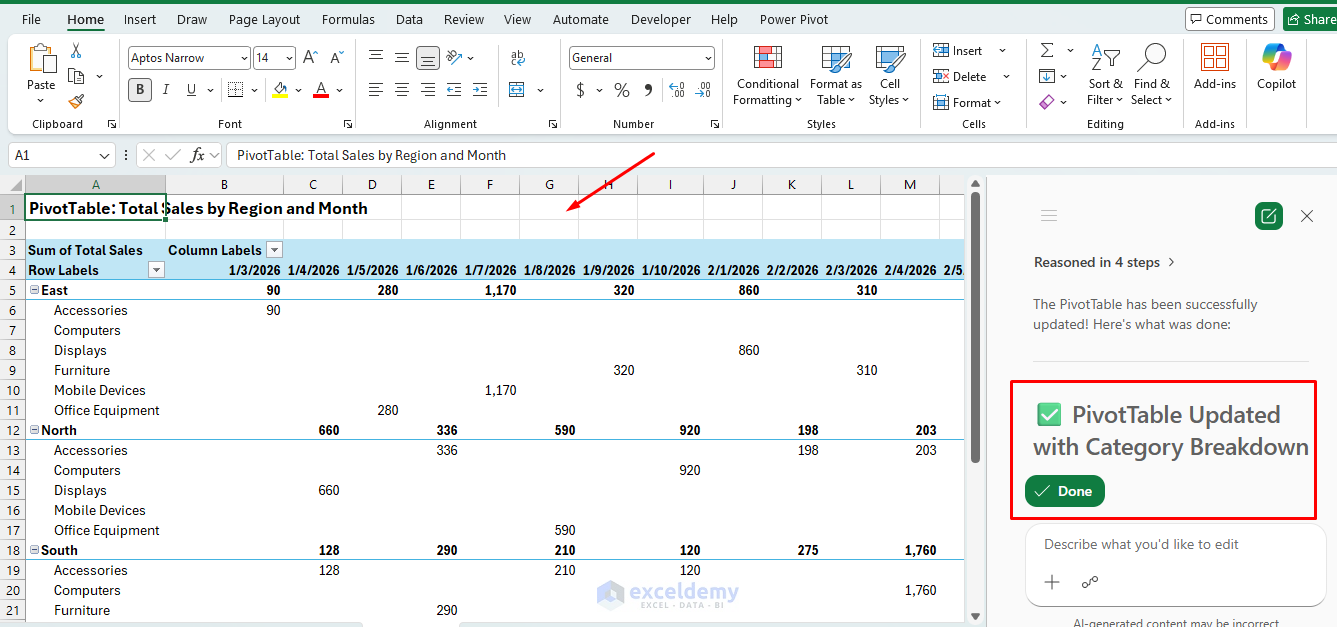Open the font size dropdown
Image resolution: width=1337 pixels, height=627 pixels.
[289, 58]
